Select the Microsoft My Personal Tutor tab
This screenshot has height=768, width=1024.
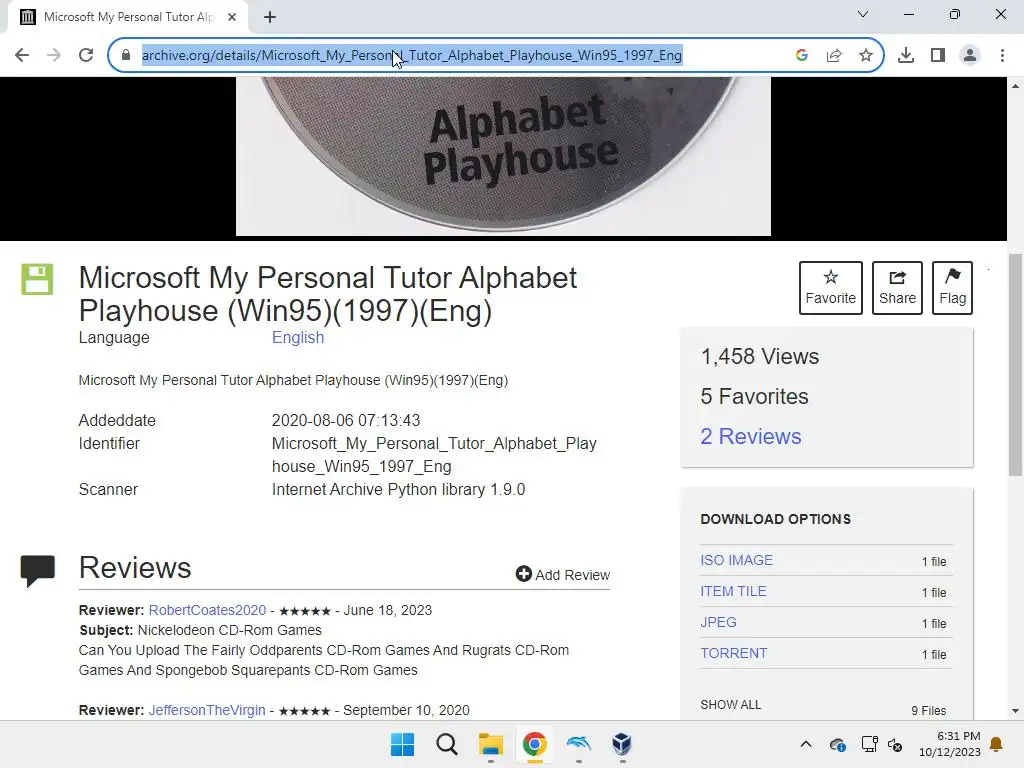128,17
